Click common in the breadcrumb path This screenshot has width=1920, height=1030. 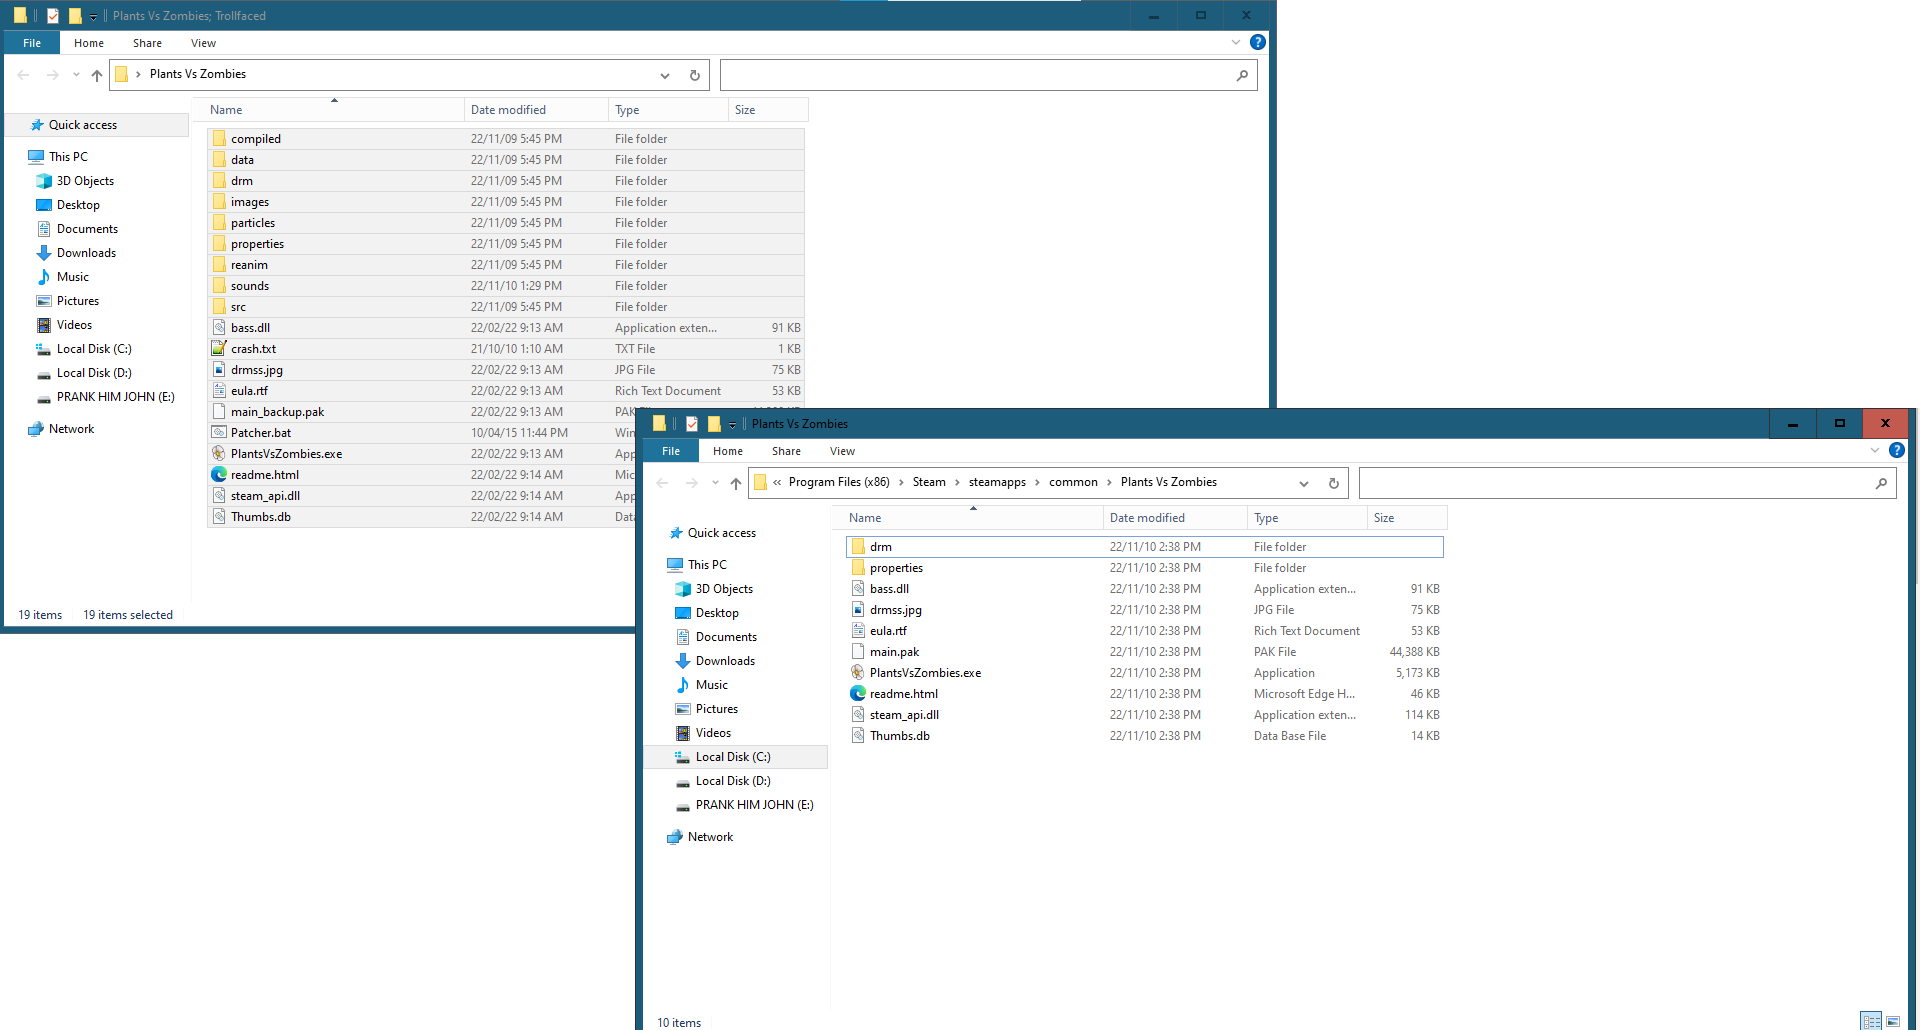click(x=1073, y=482)
